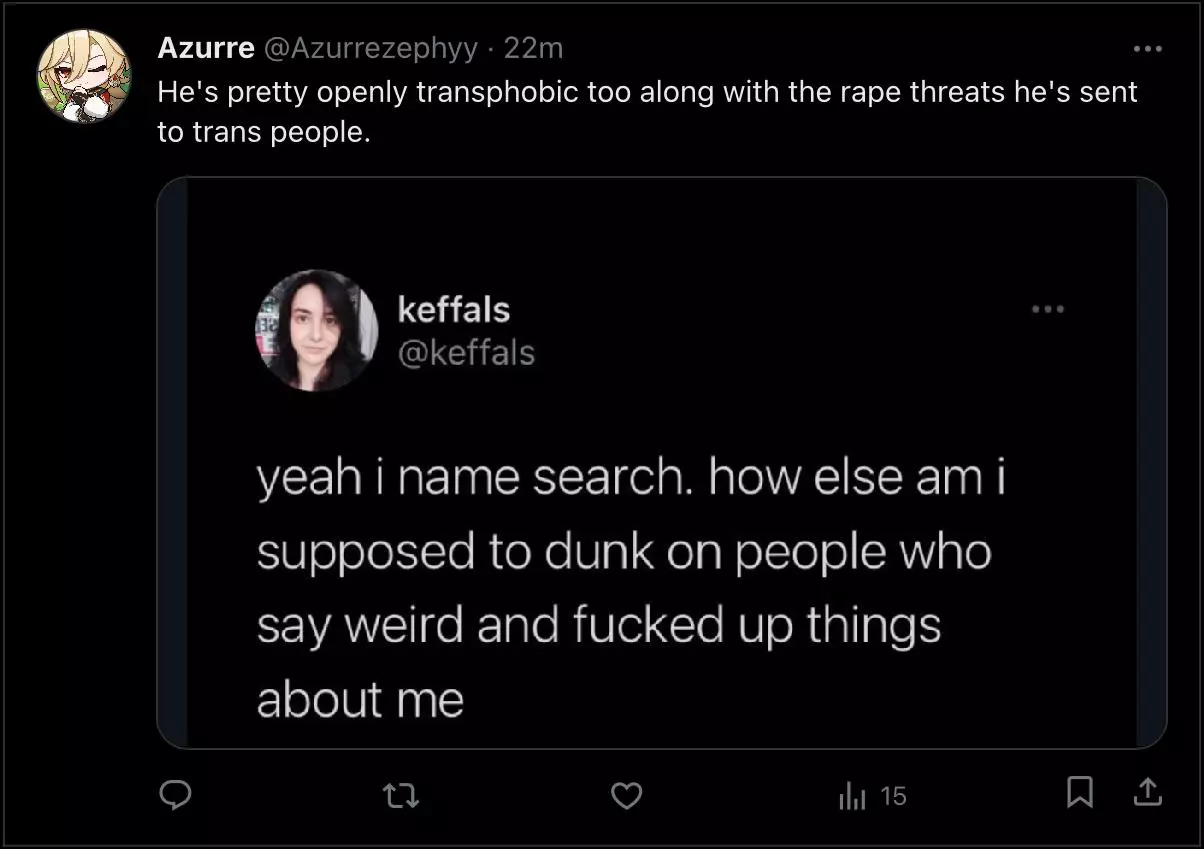Open the @Azurrezephyy handle profile
The image size is (1204, 849).
tap(370, 48)
